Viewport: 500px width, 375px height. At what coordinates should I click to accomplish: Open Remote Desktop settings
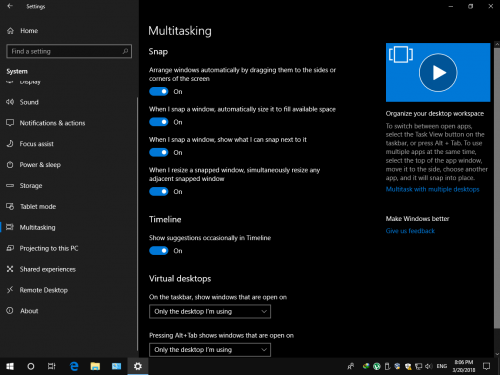(43, 290)
